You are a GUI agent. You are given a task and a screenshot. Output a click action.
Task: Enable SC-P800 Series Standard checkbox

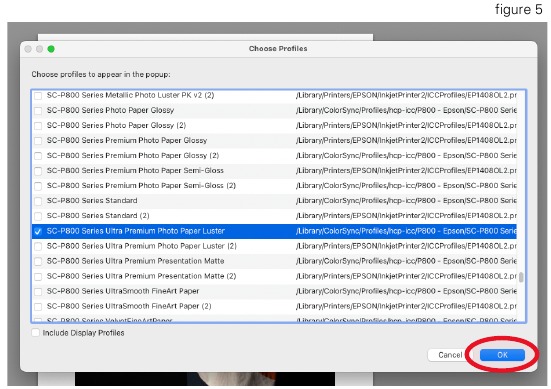(38, 201)
